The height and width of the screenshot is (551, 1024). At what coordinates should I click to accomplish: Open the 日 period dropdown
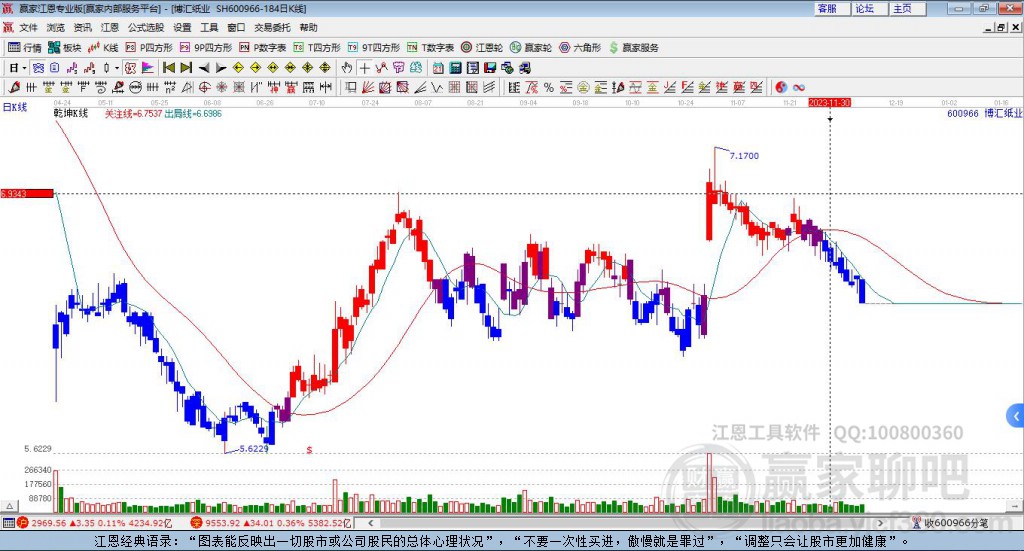pos(17,68)
